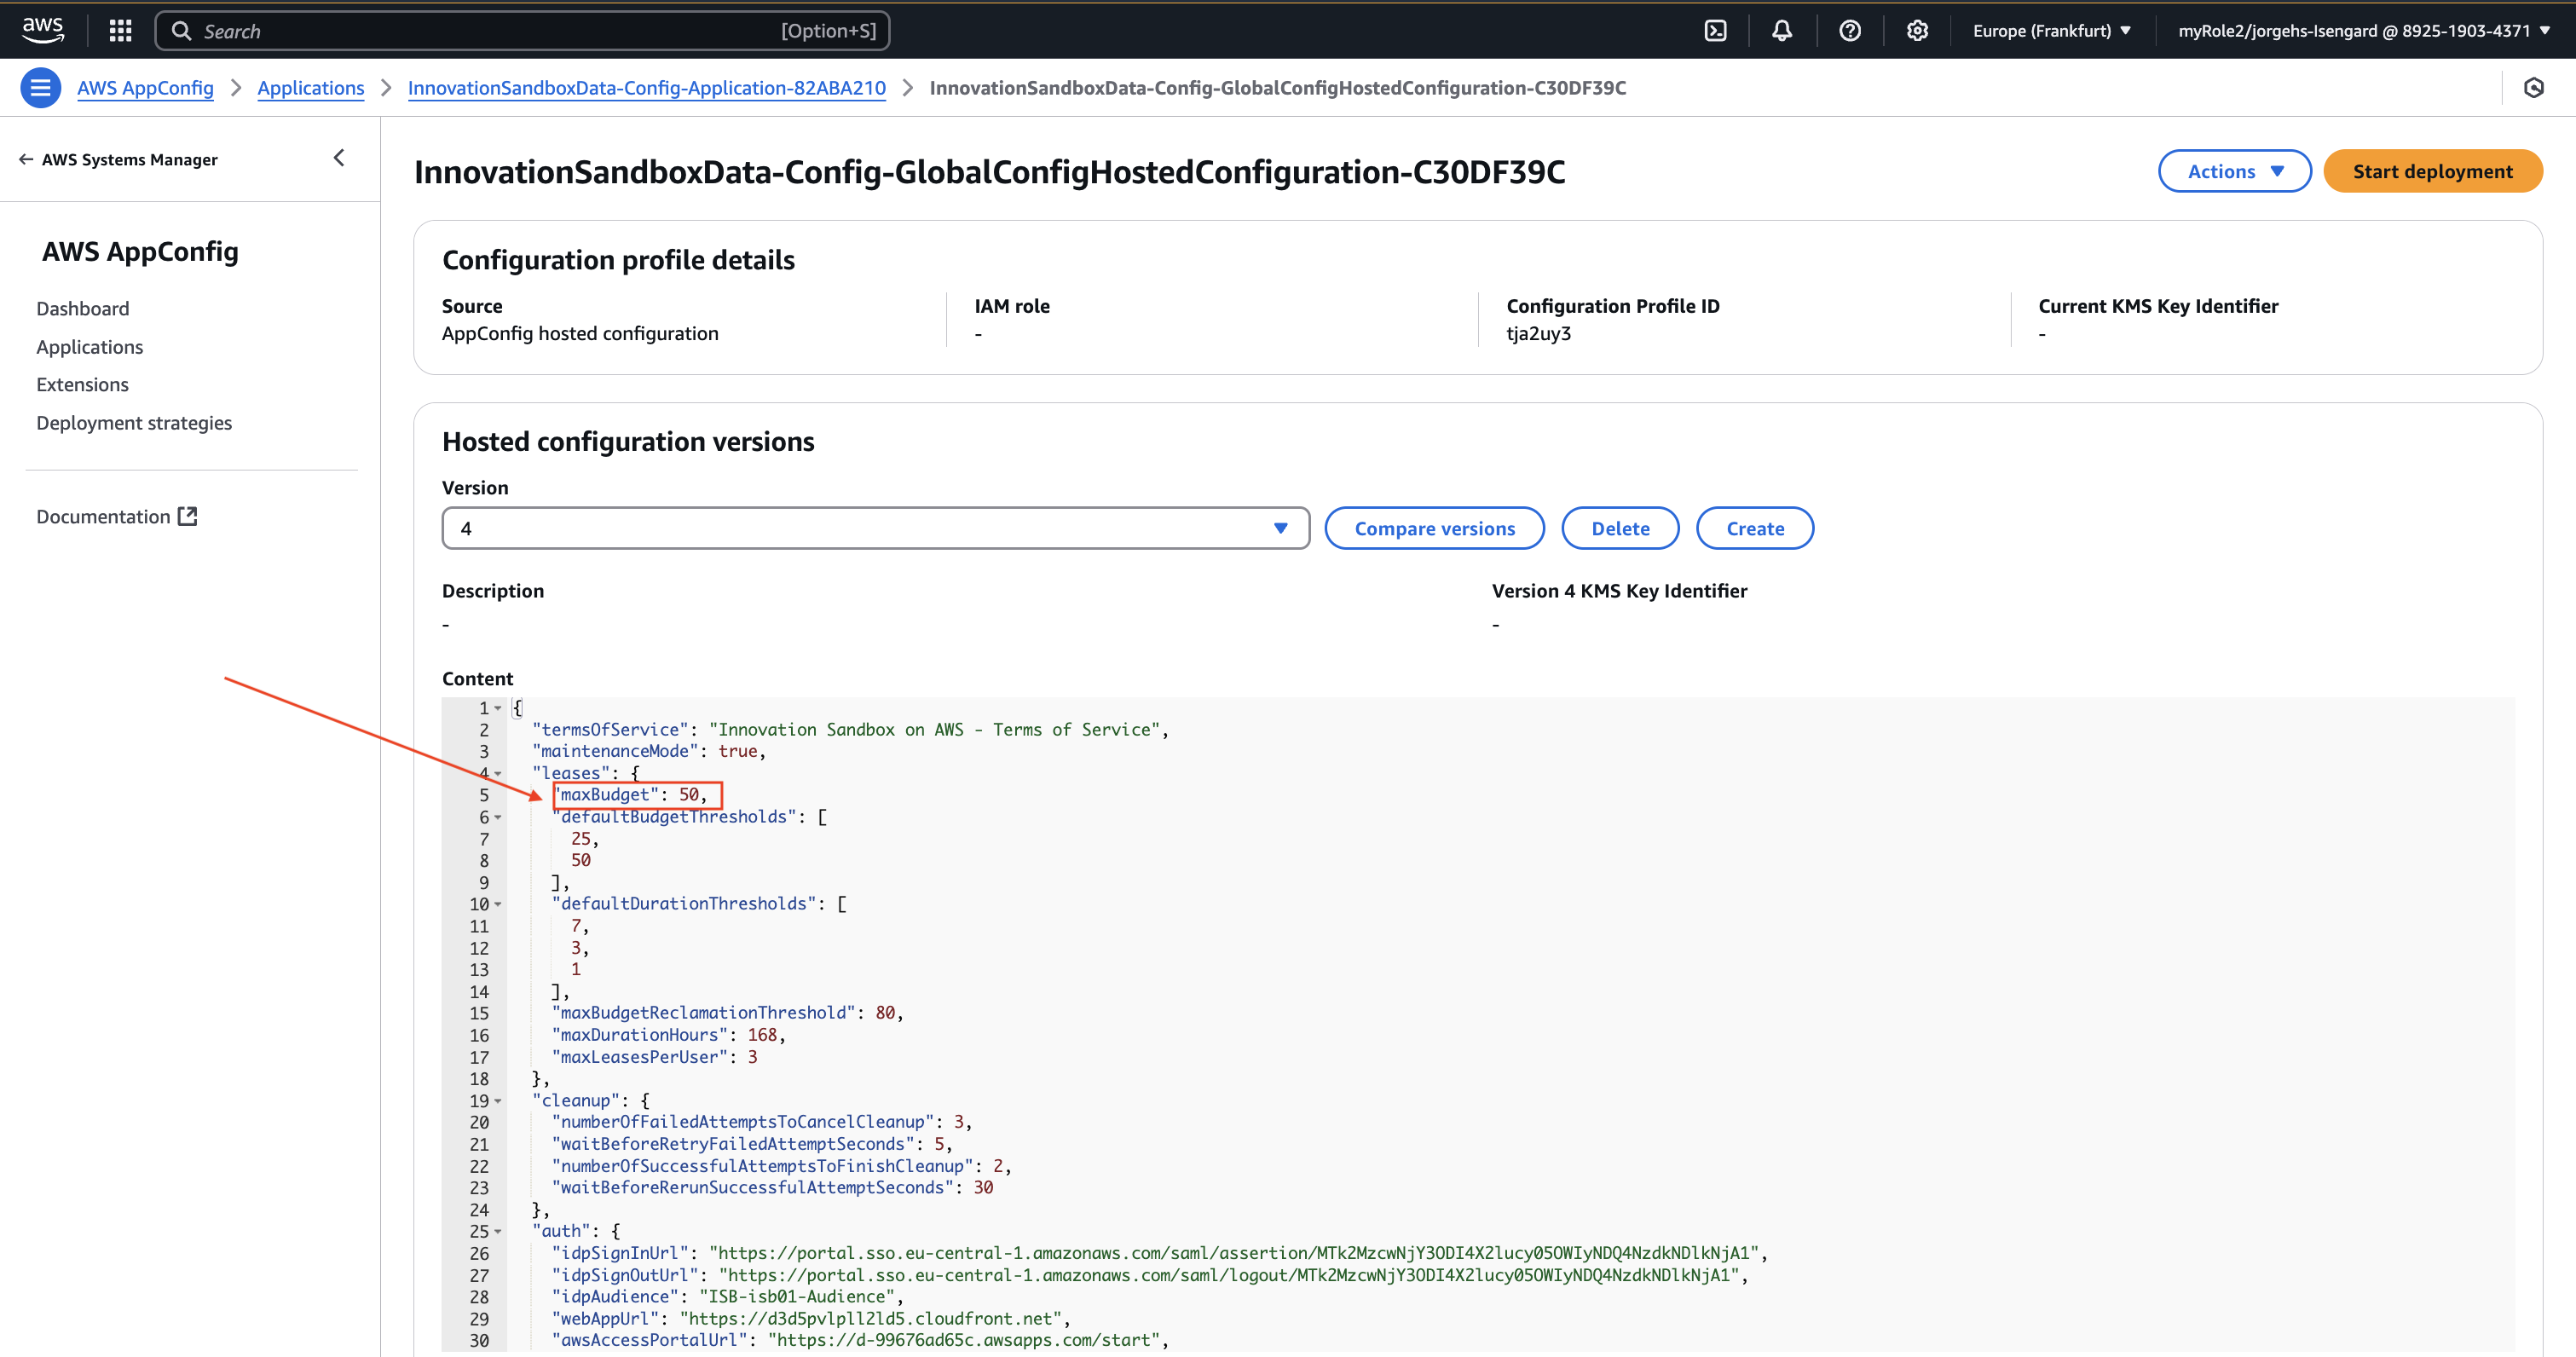Screen dimensions: 2576x1357
Task: Open Dashboard in the side navigation
Action: point(83,308)
